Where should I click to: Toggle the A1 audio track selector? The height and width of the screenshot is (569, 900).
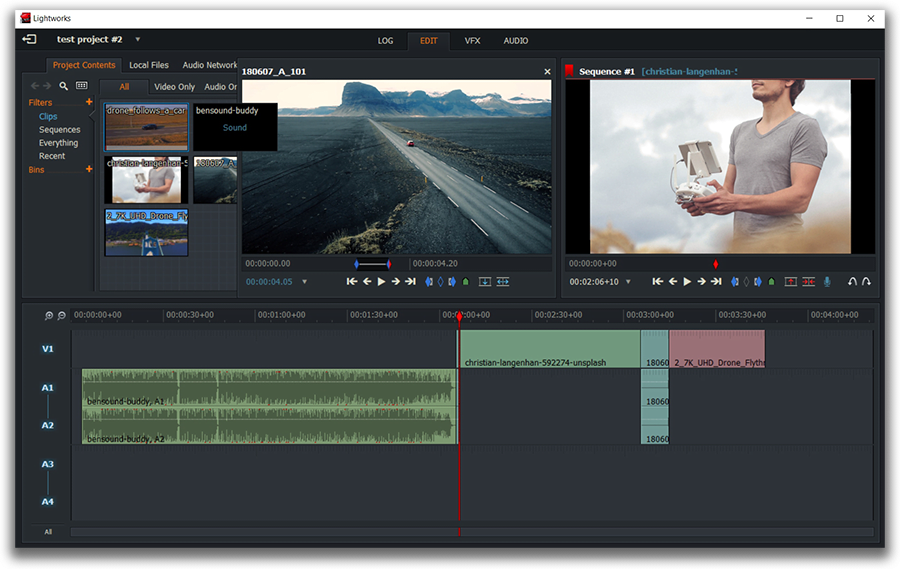coord(47,388)
